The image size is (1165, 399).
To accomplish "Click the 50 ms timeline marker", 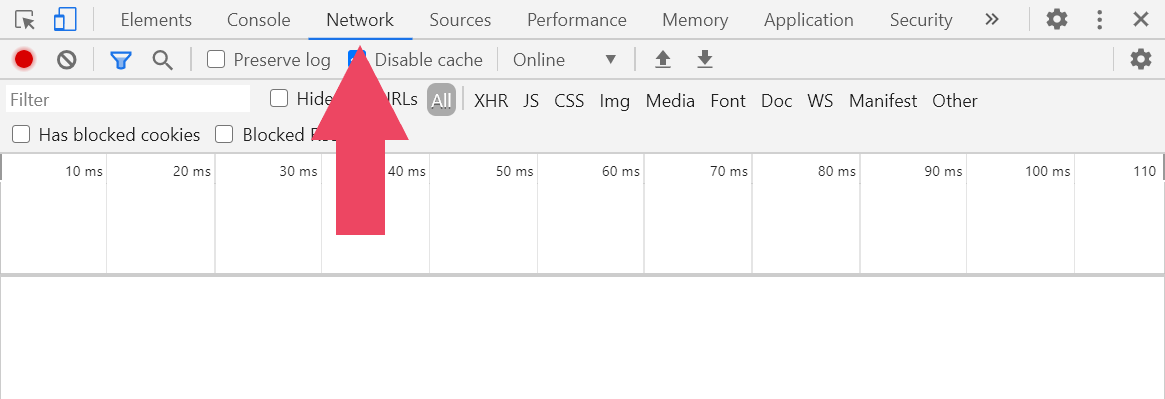I will (515, 172).
